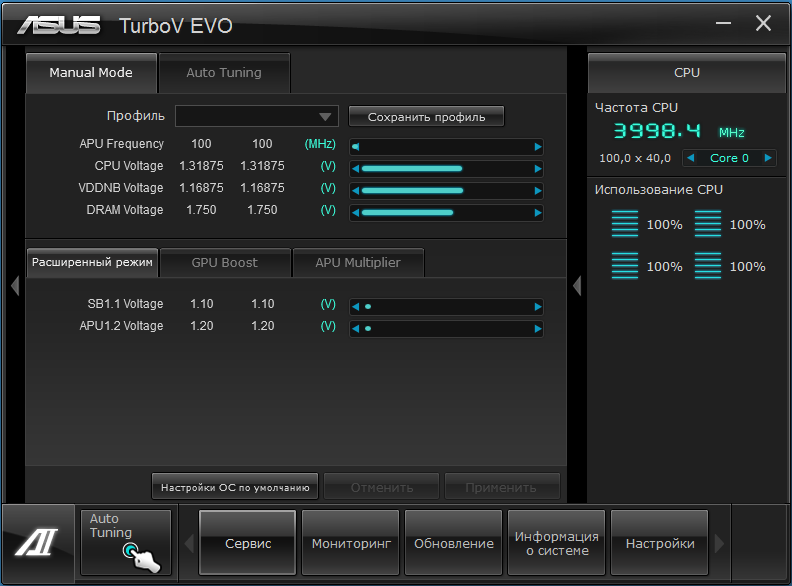Click the Применить button
The width and height of the screenshot is (792, 586).
click(x=502, y=487)
